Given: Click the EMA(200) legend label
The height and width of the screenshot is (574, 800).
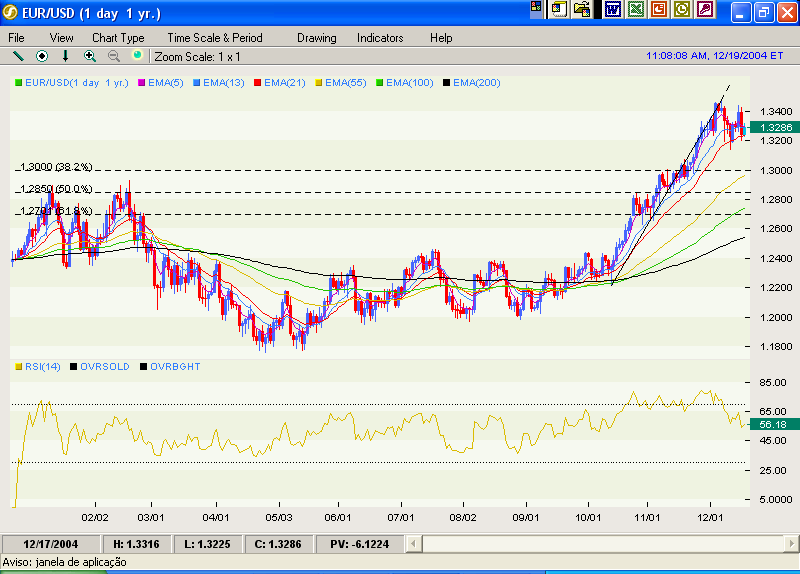Looking at the screenshot, I should (476, 83).
